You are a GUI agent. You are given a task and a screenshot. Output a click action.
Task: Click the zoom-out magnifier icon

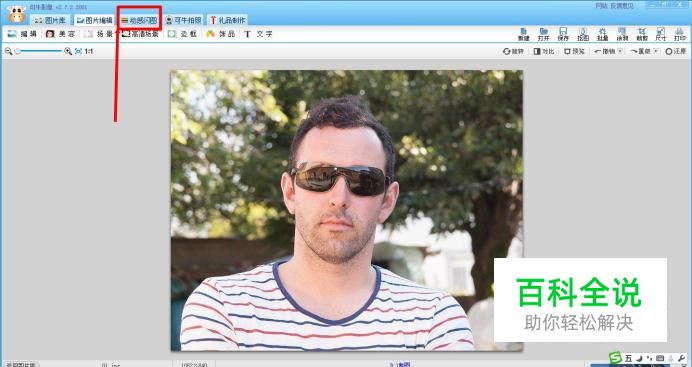click(8, 51)
